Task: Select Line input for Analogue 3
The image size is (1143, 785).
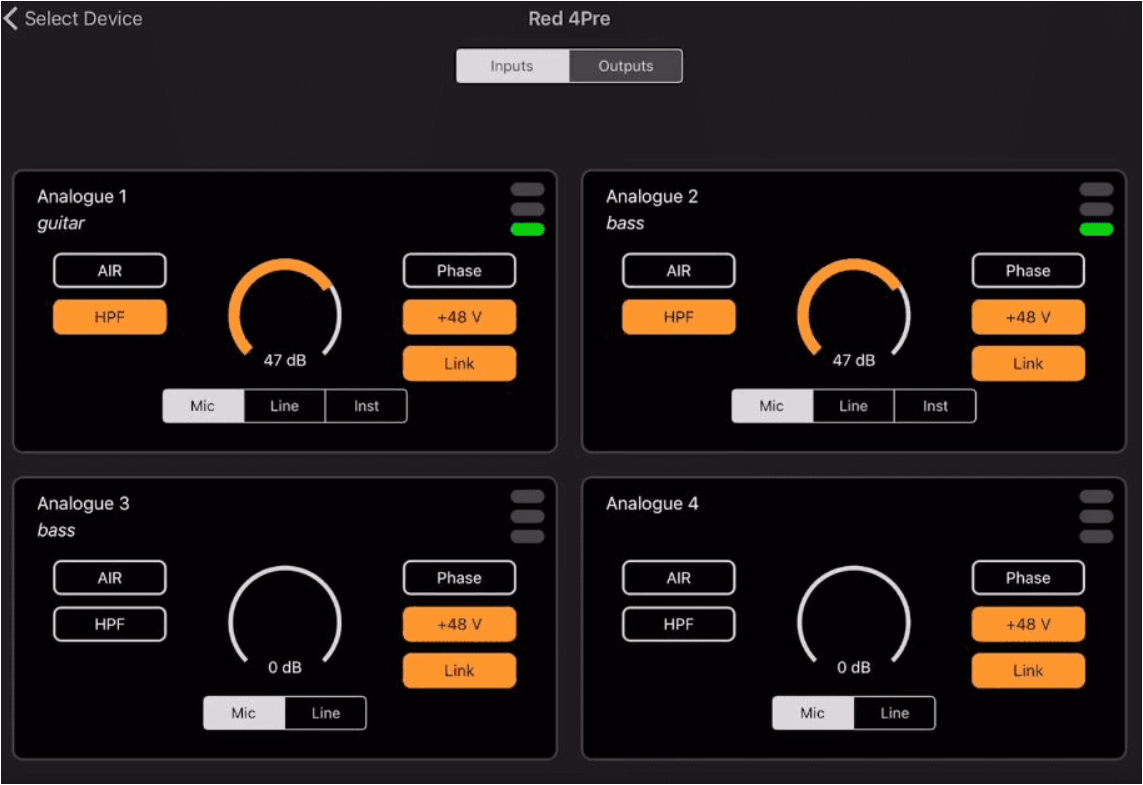Action: point(326,713)
